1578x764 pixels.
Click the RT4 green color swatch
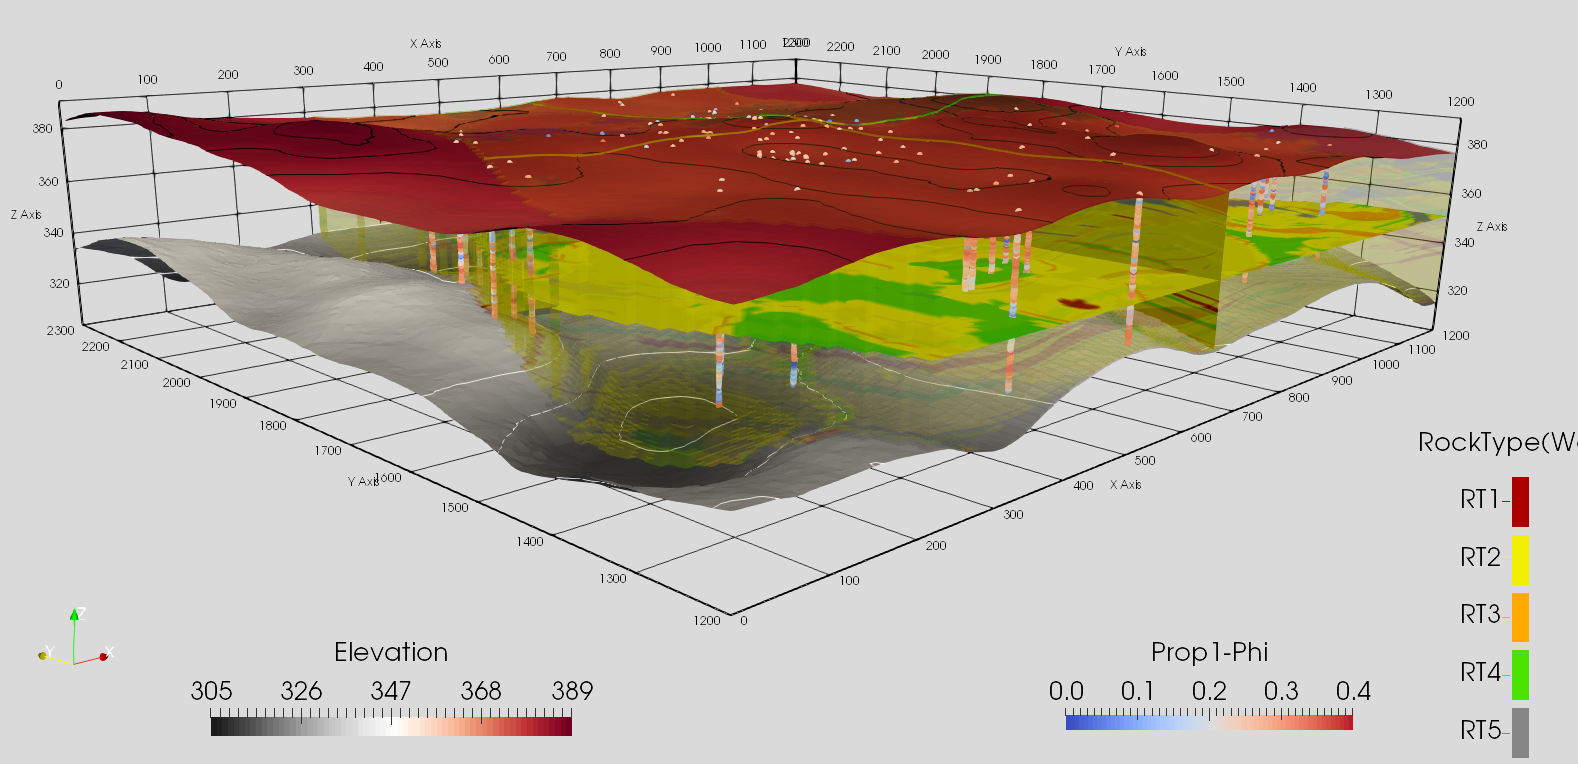[1520, 675]
